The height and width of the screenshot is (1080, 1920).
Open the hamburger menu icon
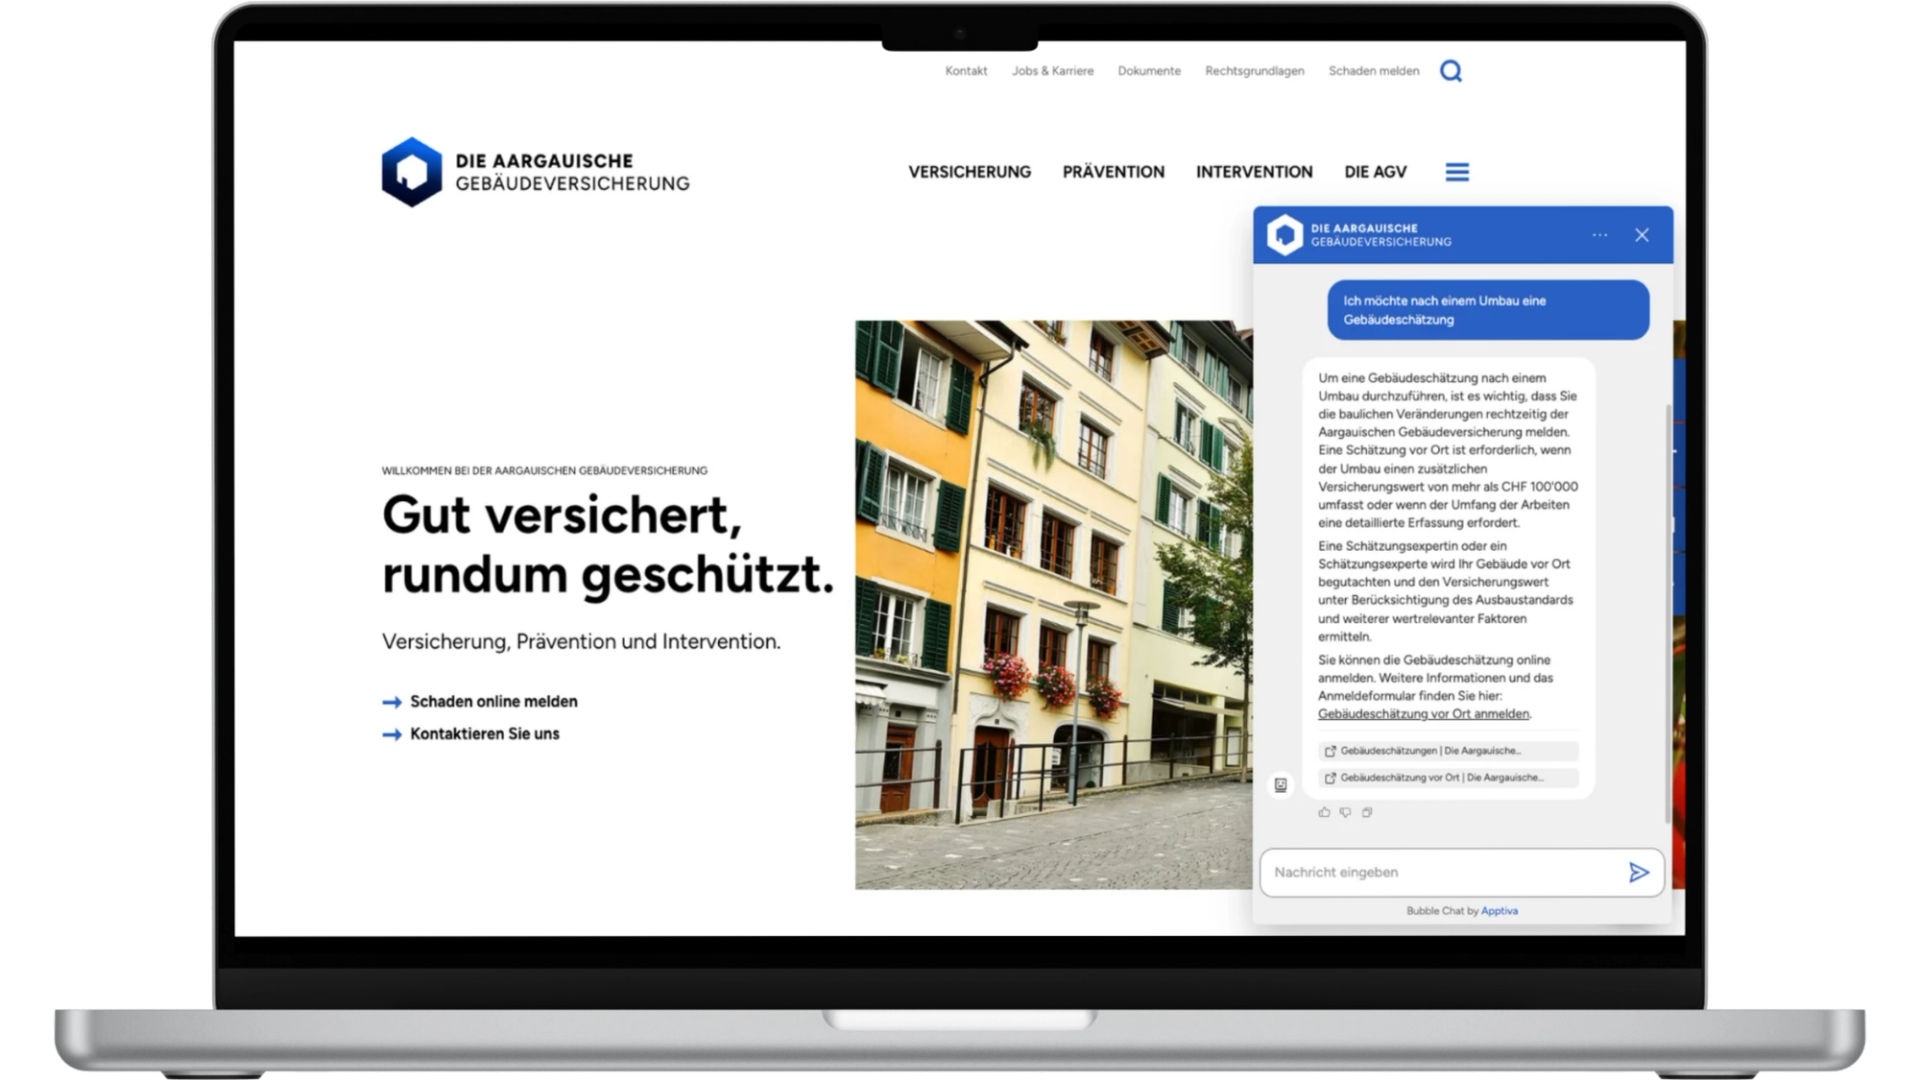[1457, 172]
